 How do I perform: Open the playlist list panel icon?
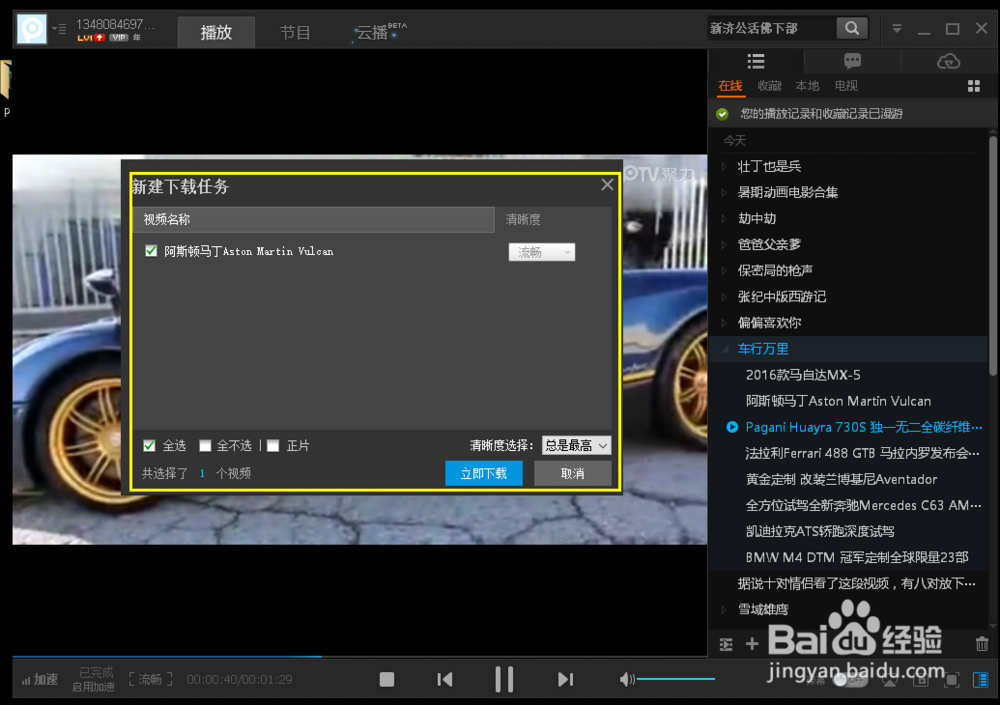click(756, 61)
